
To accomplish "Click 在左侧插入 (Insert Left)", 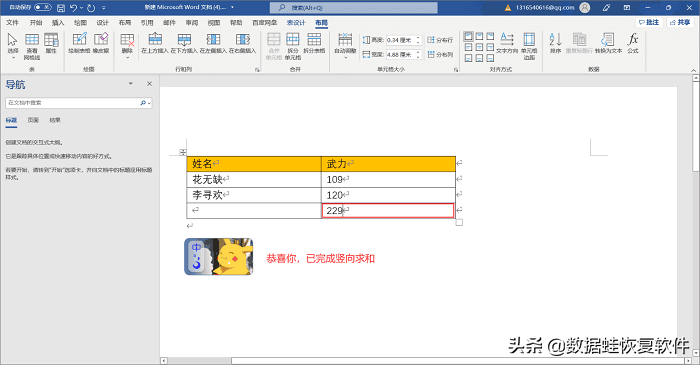I will point(213,43).
